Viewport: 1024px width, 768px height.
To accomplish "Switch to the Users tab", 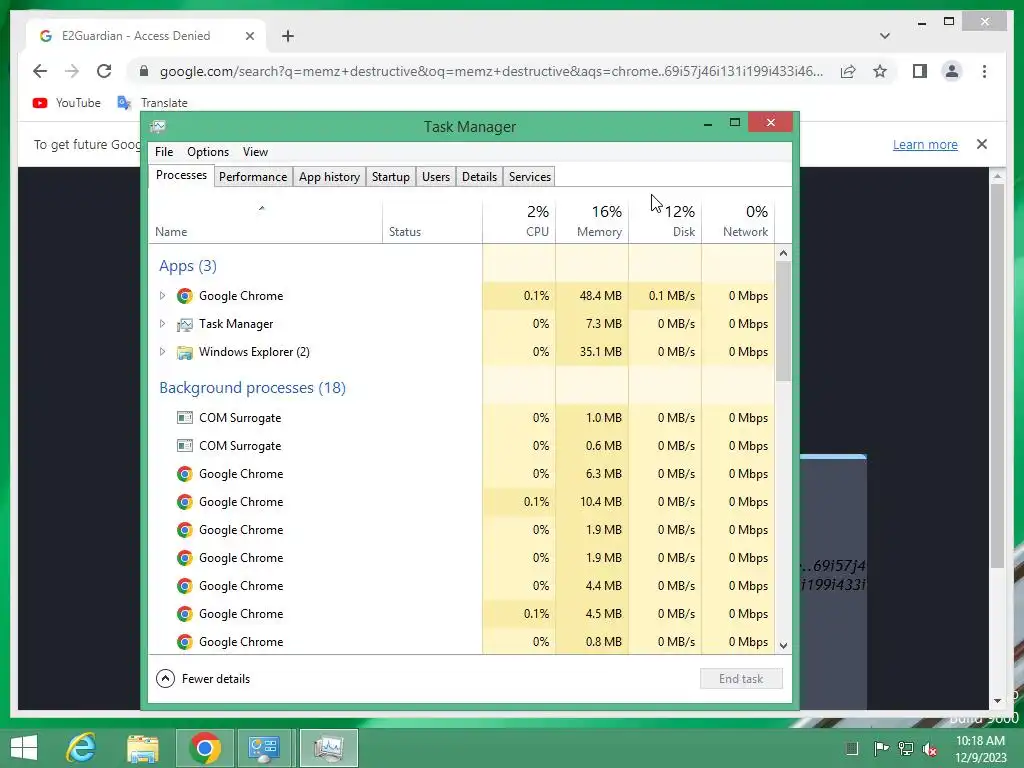I will pos(436,176).
